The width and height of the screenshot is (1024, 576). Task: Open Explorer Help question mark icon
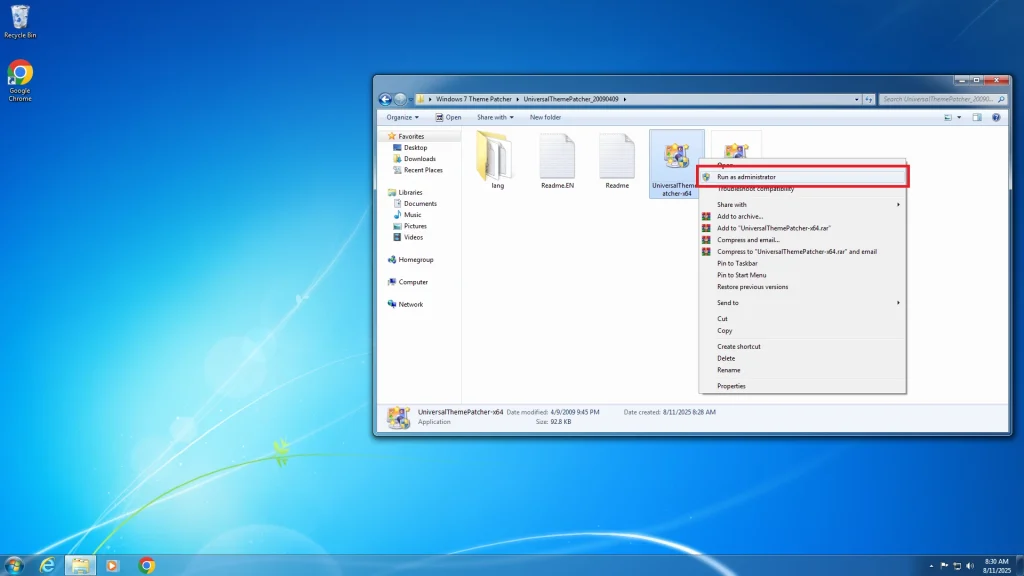pos(996,118)
